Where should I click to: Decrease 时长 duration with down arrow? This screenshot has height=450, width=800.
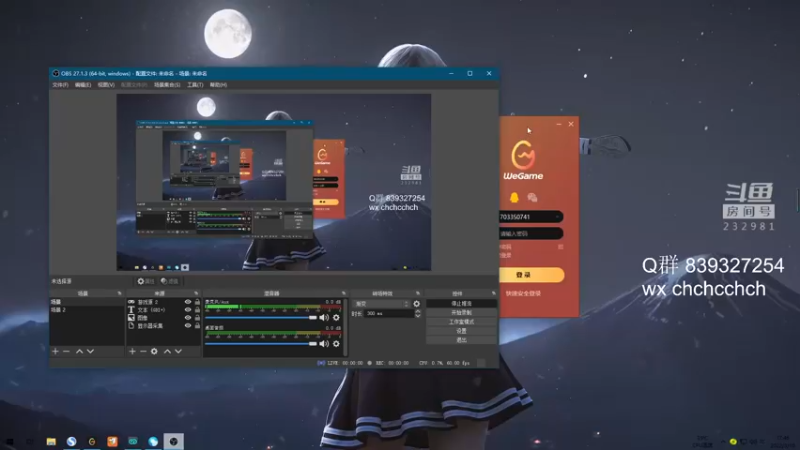point(418,316)
